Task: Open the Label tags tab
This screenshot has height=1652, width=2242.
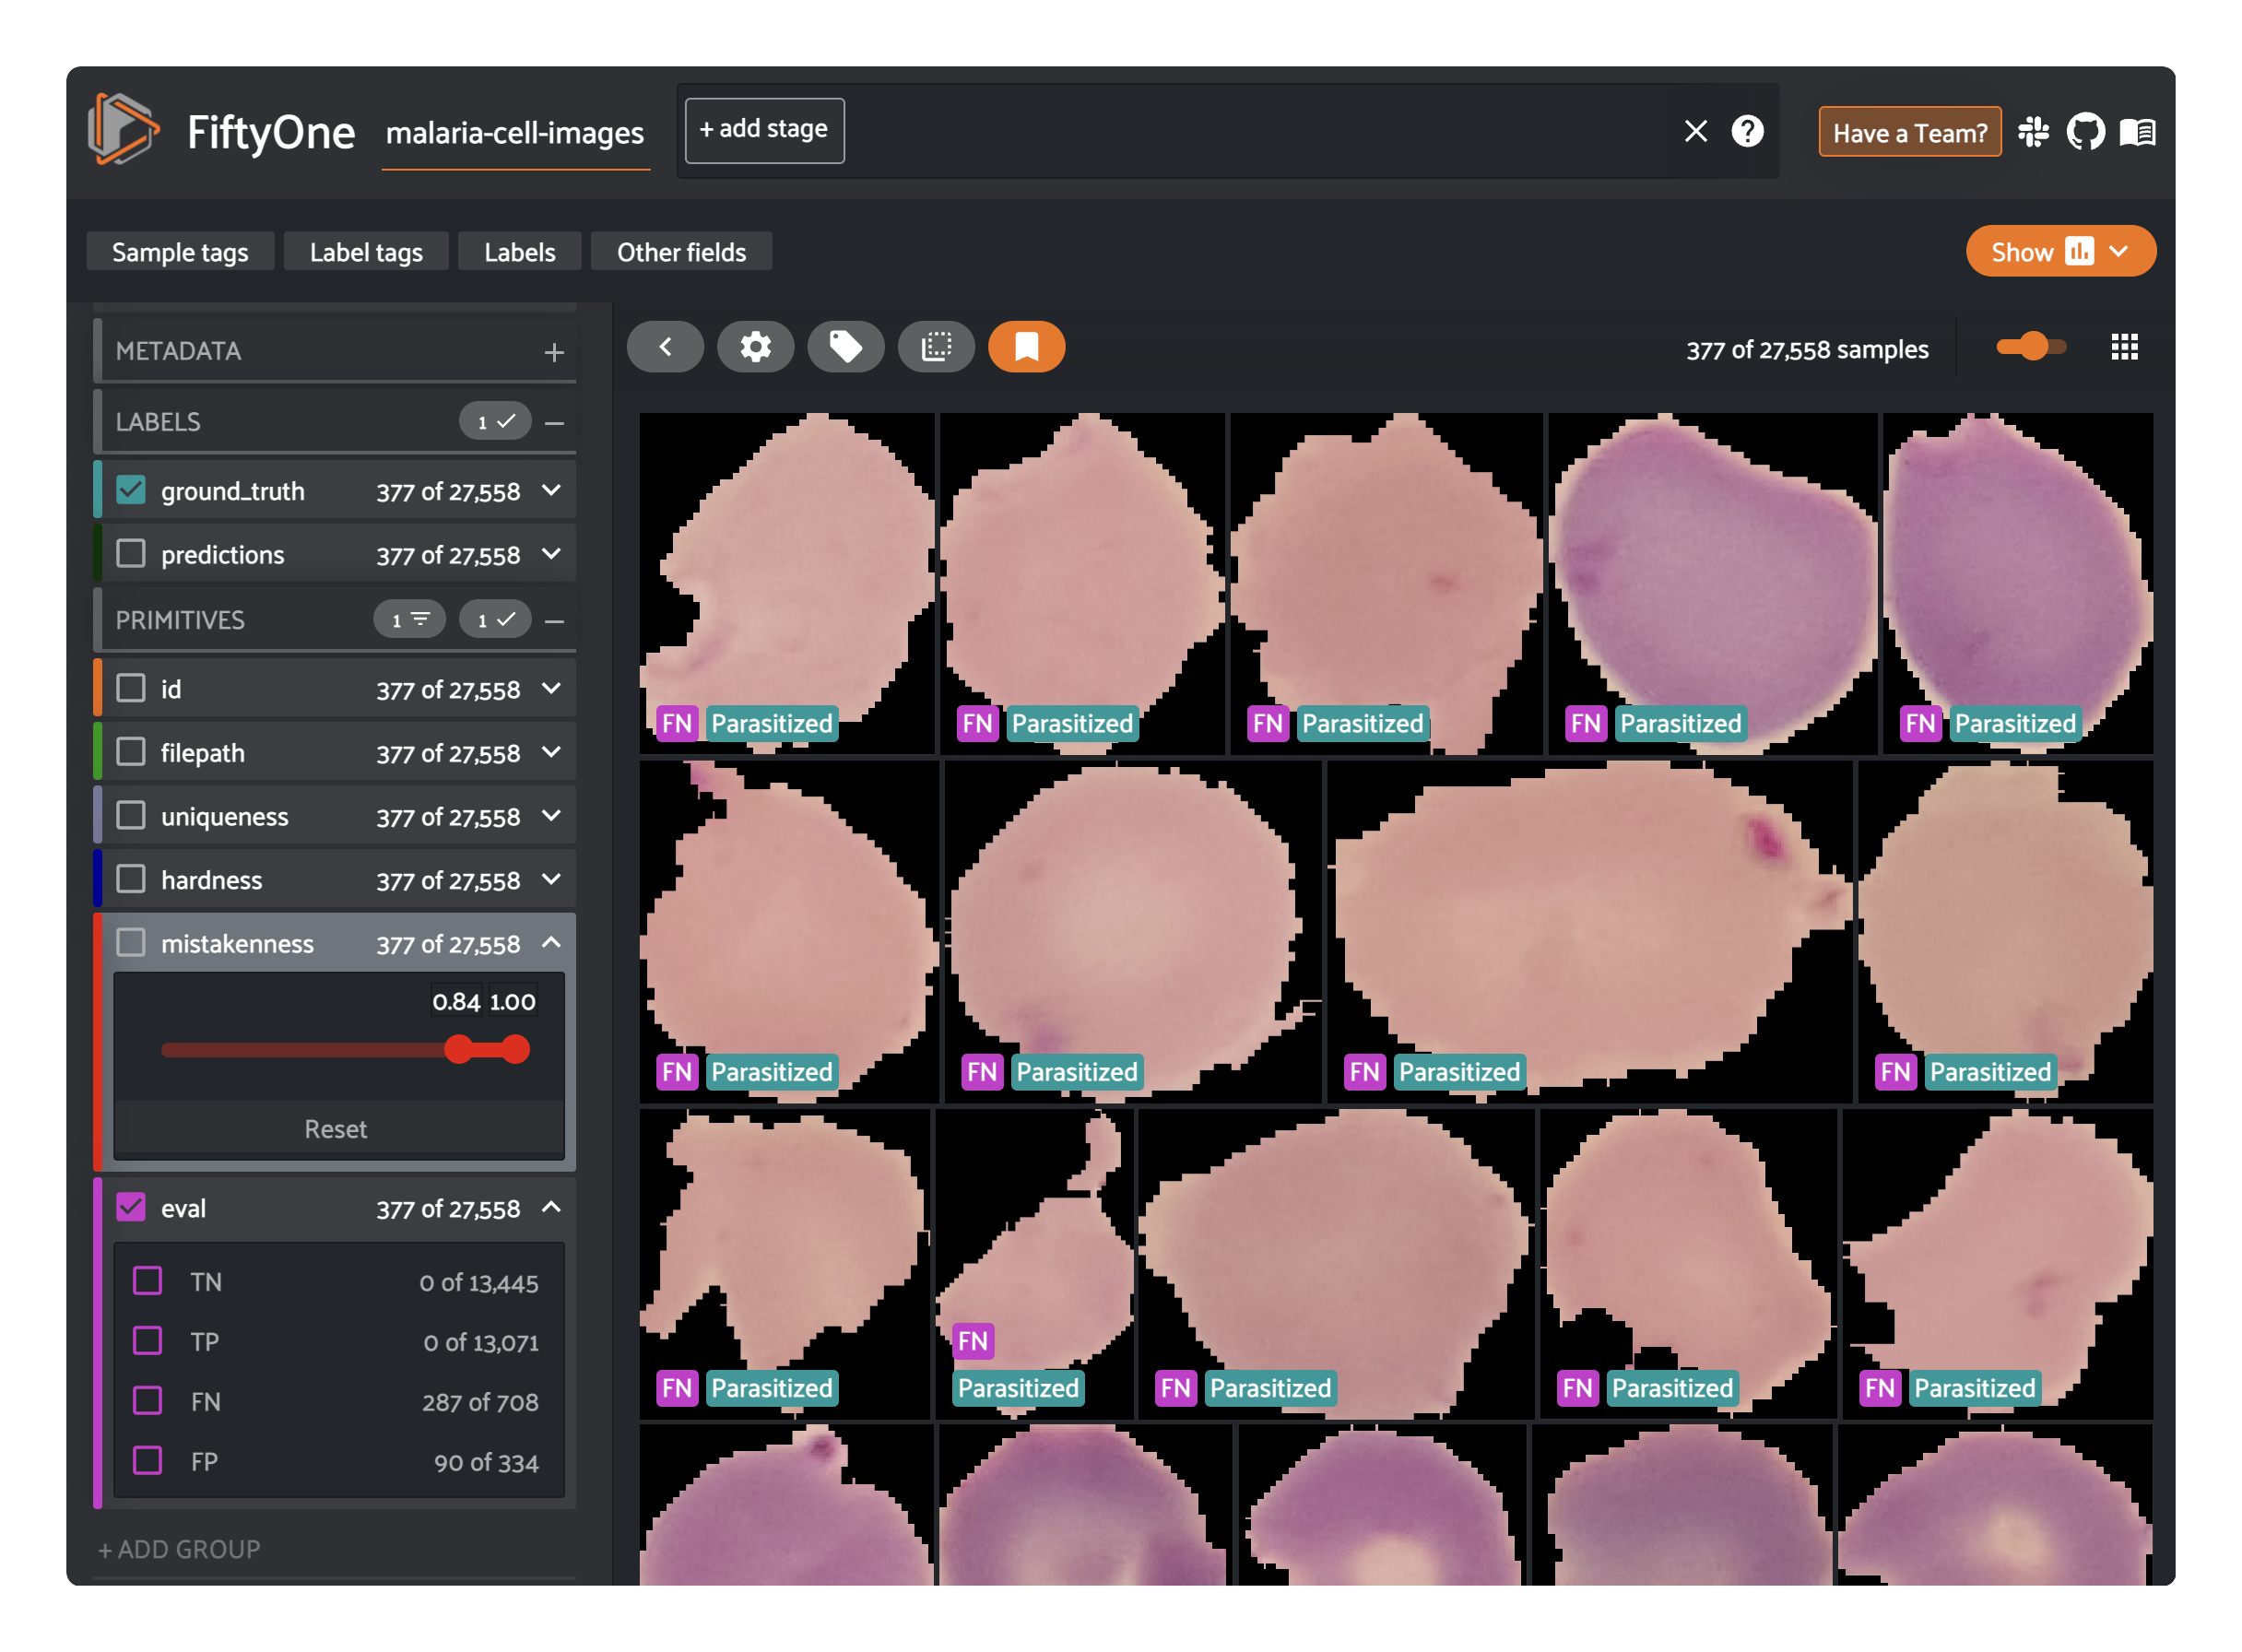Action: point(366,252)
